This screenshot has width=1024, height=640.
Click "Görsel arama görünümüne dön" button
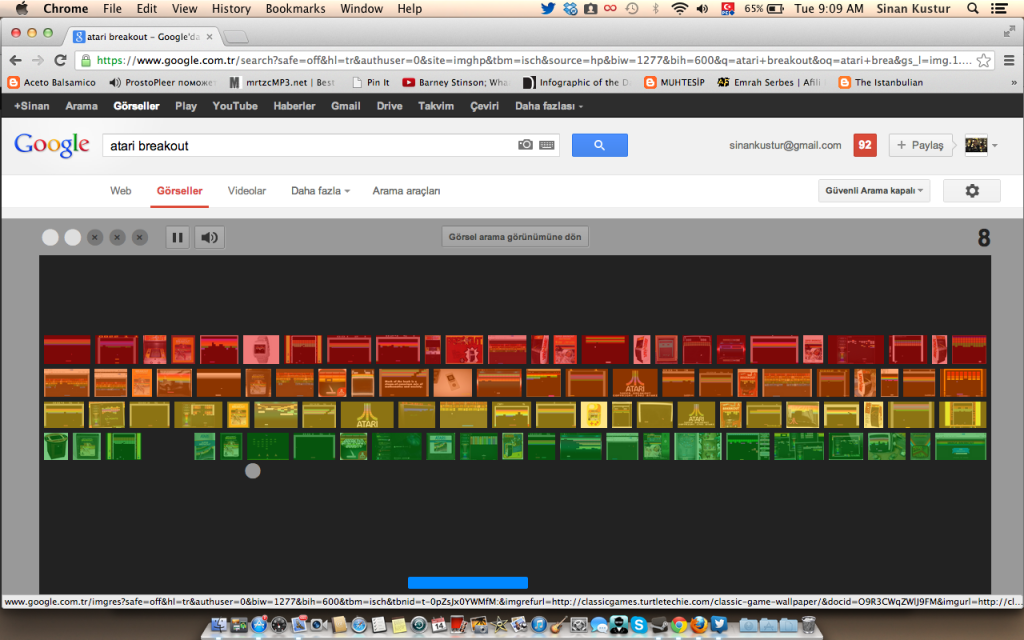click(x=514, y=236)
